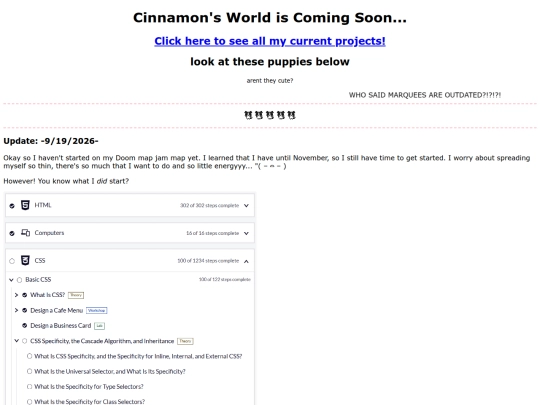Toggle the CSS Specificity section circle
The height and width of the screenshot is (405, 540).
click(24, 341)
